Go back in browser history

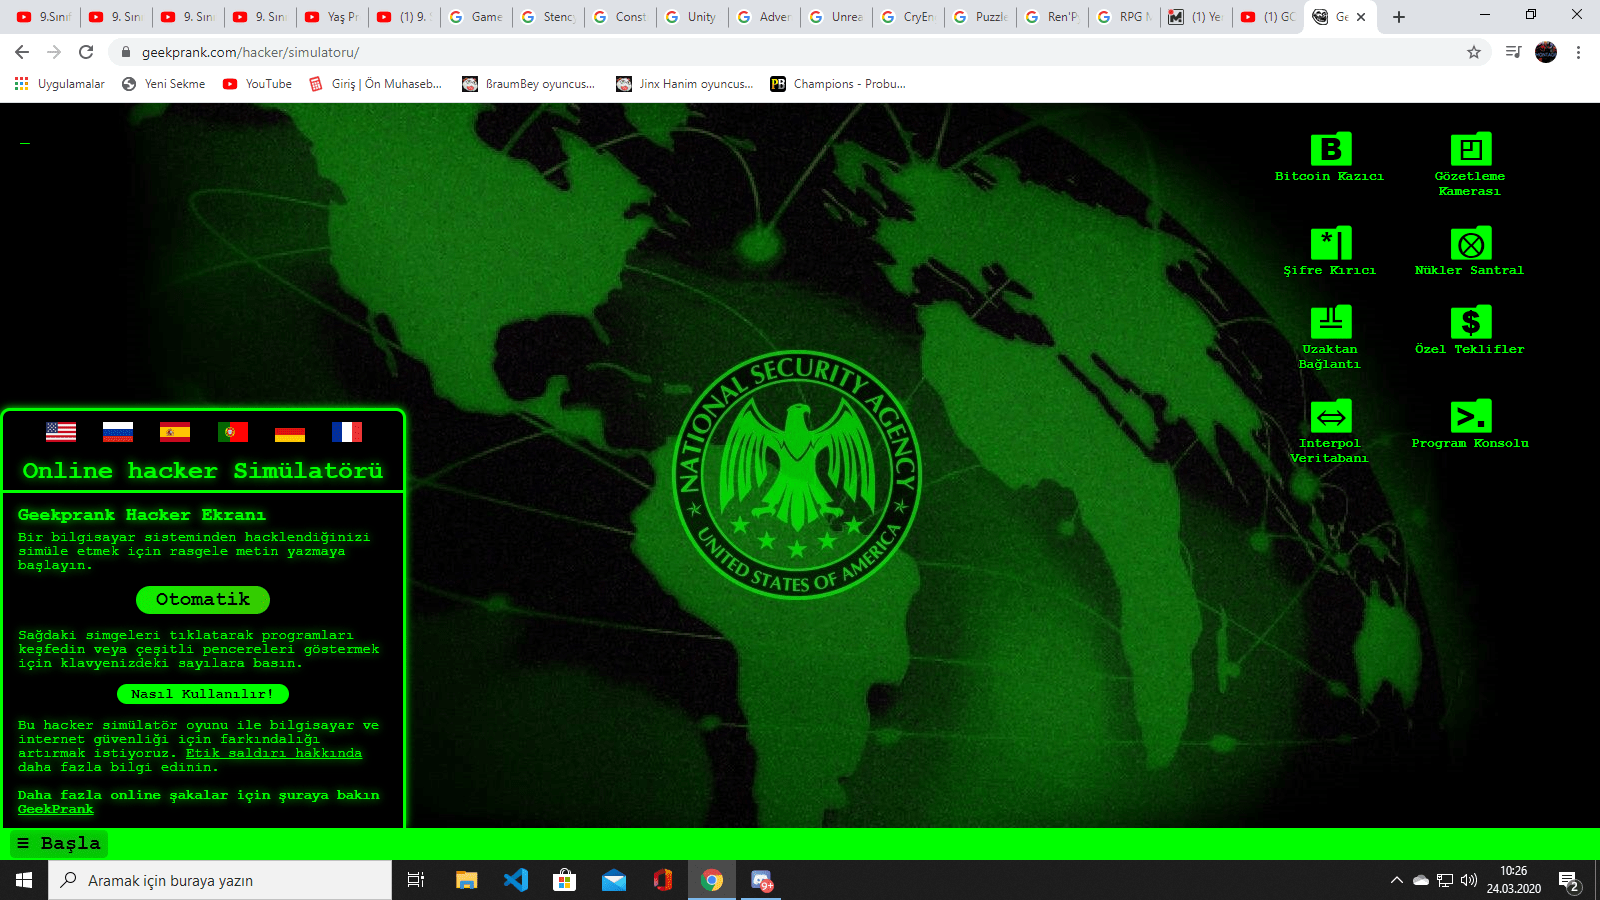click(x=22, y=52)
